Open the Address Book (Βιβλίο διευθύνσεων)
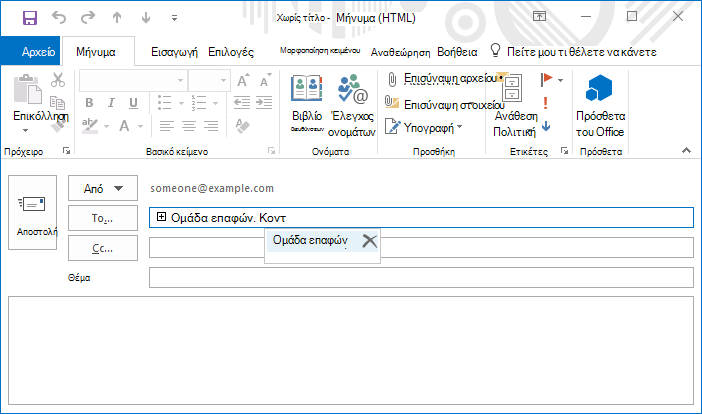702x414 pixels. 307,104
